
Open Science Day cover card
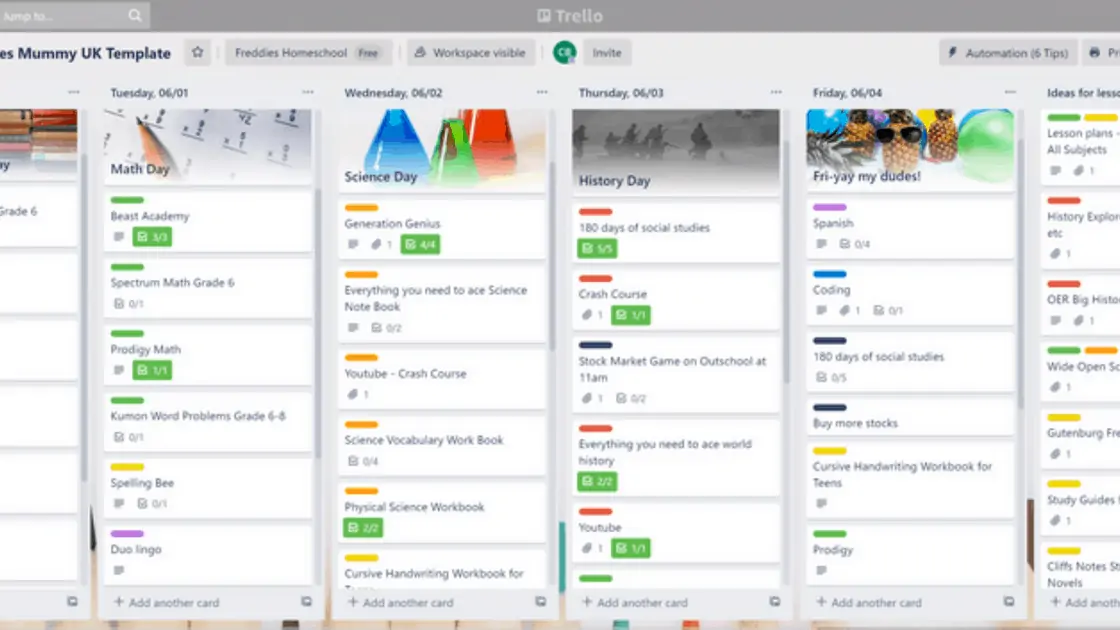coord(442,151)
